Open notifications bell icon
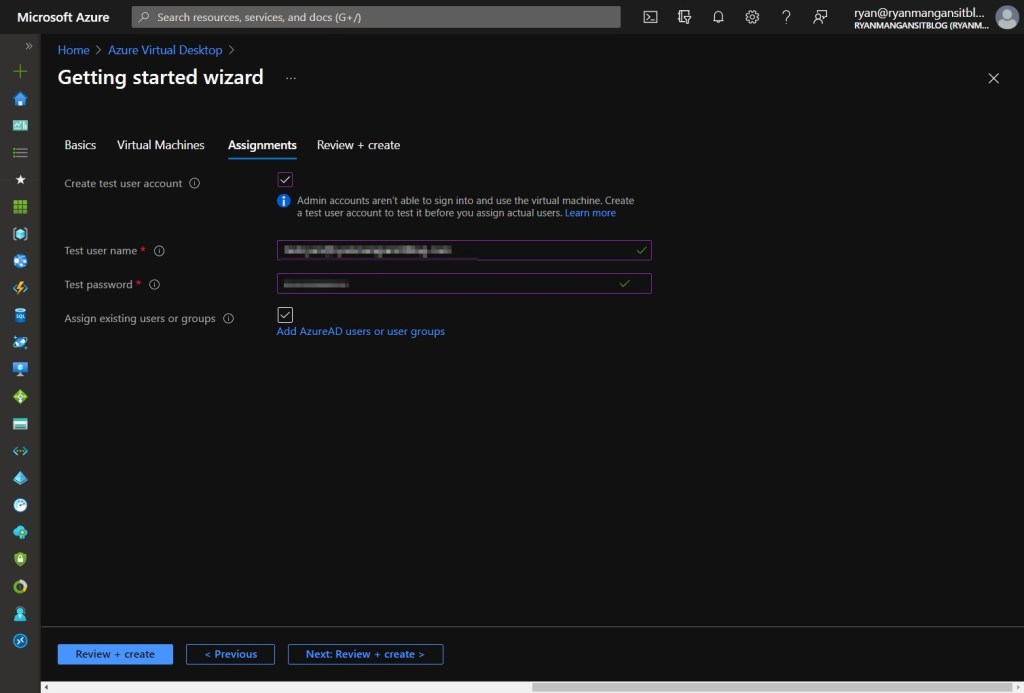 pos(718,17)
